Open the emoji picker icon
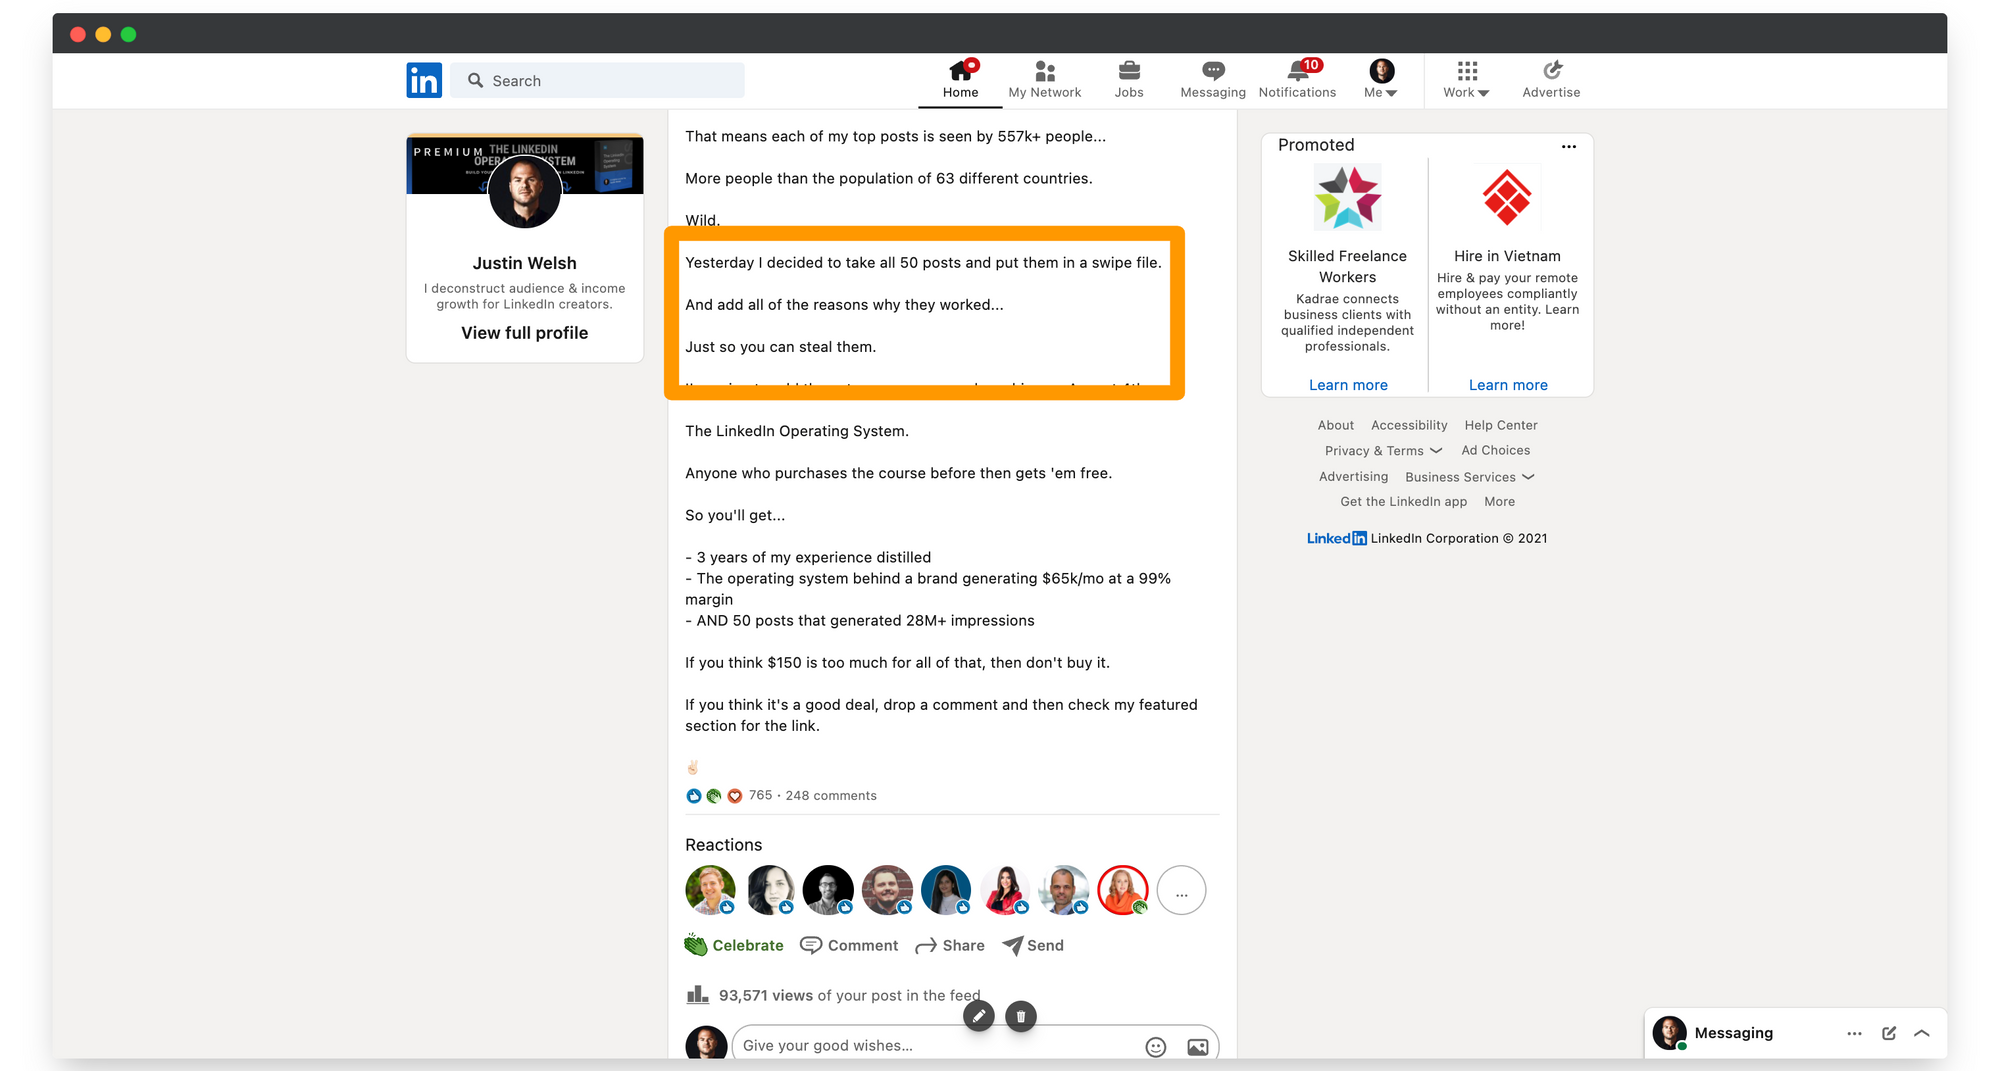The width and height of the screenshot is (2000, 1071). pos(1156,1047)
